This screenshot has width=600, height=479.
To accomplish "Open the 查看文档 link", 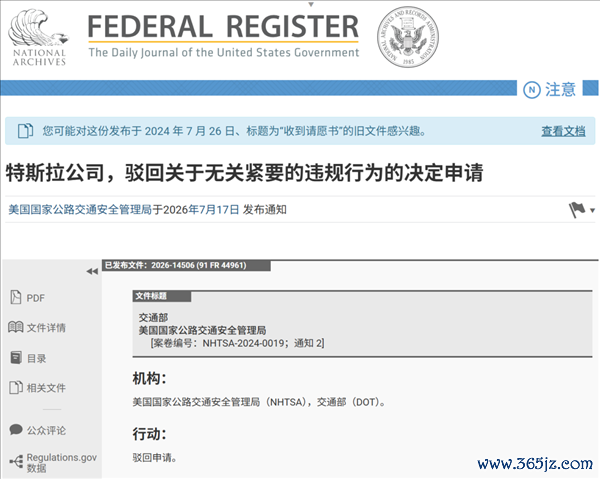I will pyautogui.click(x=563, y=131).
